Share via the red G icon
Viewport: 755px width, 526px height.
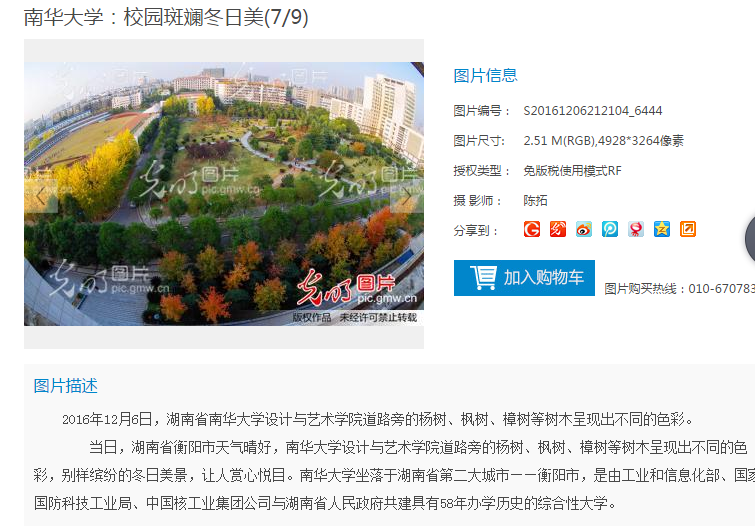[x=532, y=229]
